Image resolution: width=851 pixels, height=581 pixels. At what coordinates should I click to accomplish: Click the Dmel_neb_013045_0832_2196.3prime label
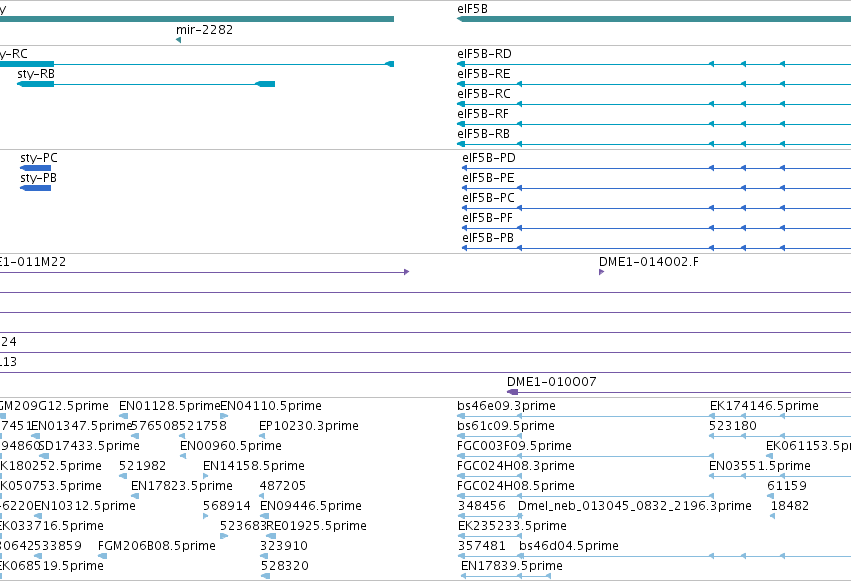[x=634, y=506]
